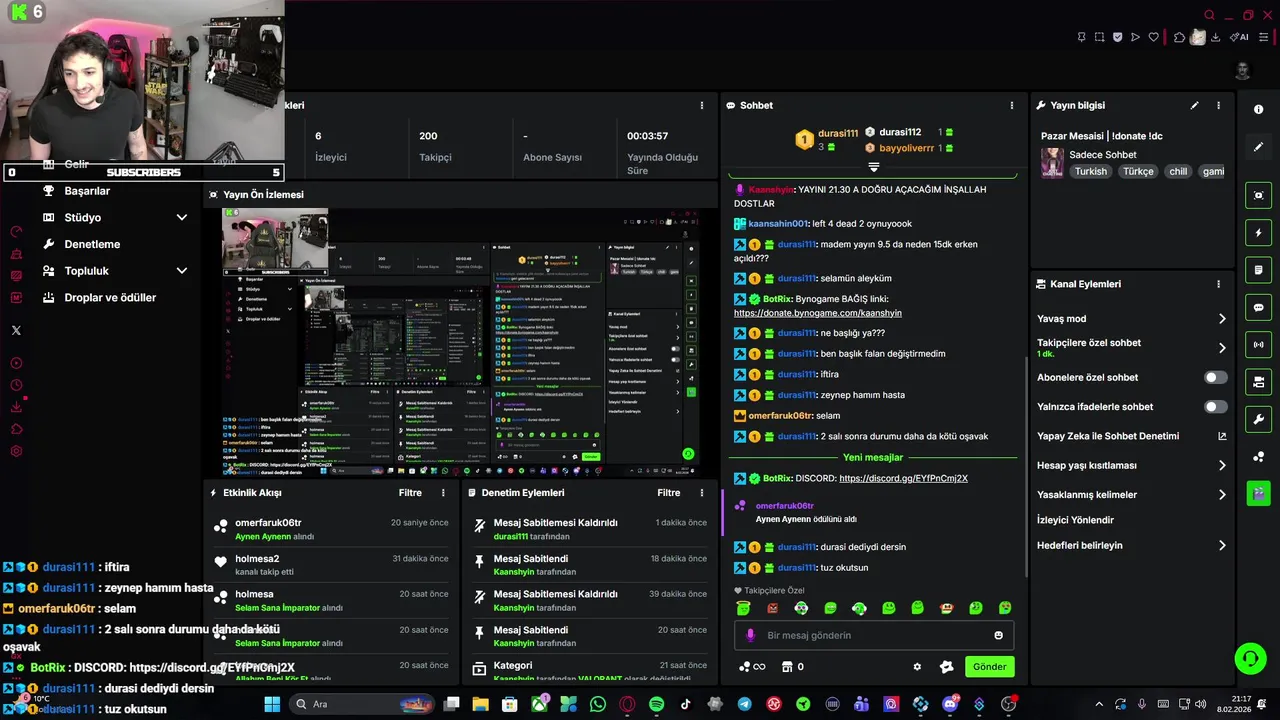Viewport: 1280px width, 720px height.
Task: Click the Türkçe tag in stream info
Action: [1138, 172]
